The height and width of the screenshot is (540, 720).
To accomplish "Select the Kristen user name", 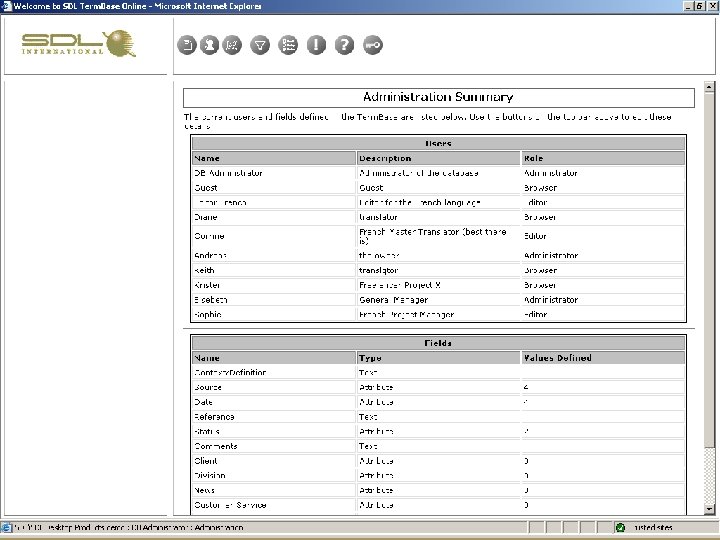I will (x=207, y=285).
